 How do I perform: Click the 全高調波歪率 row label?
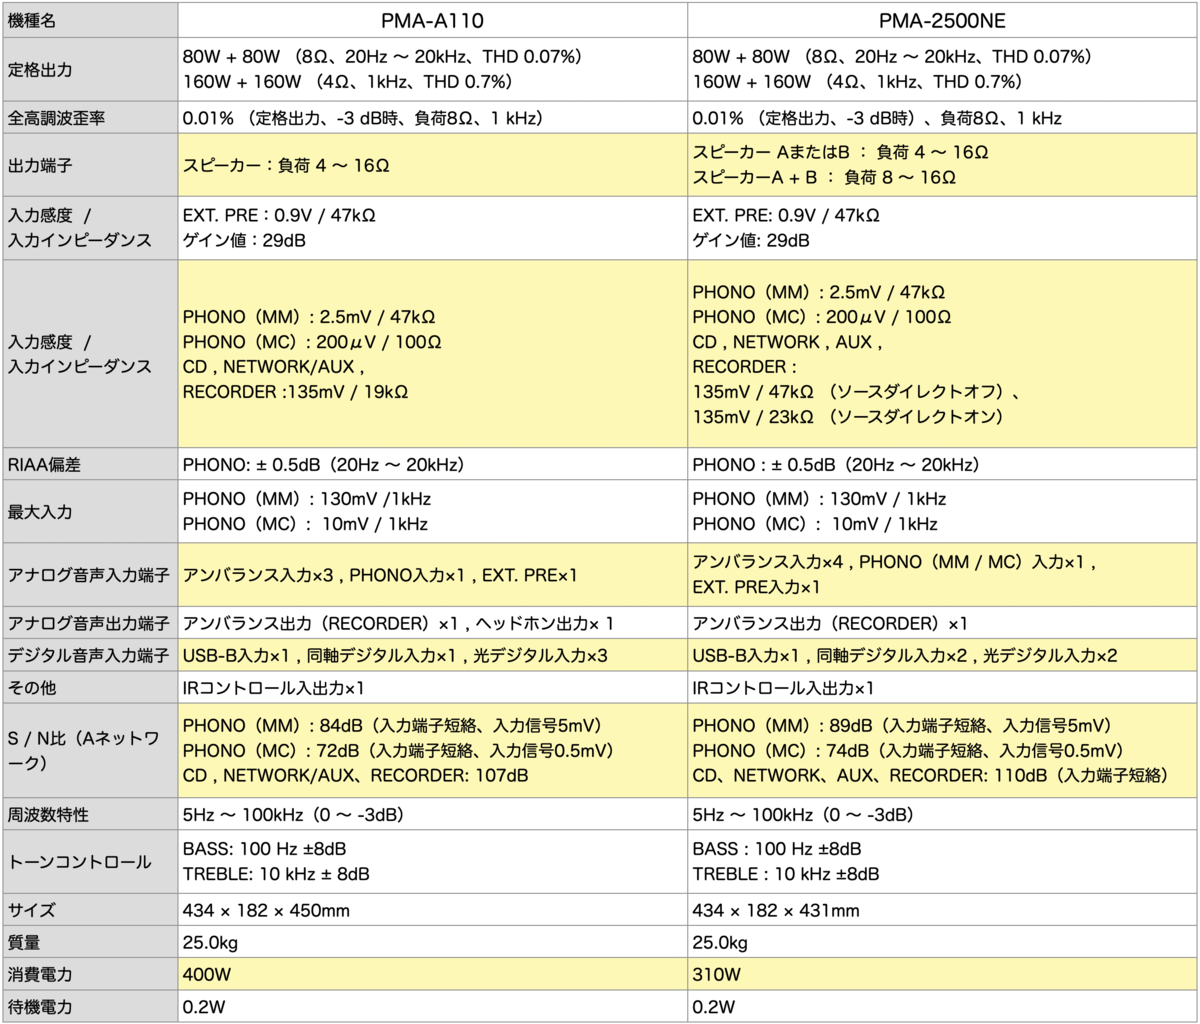(90, 118)
